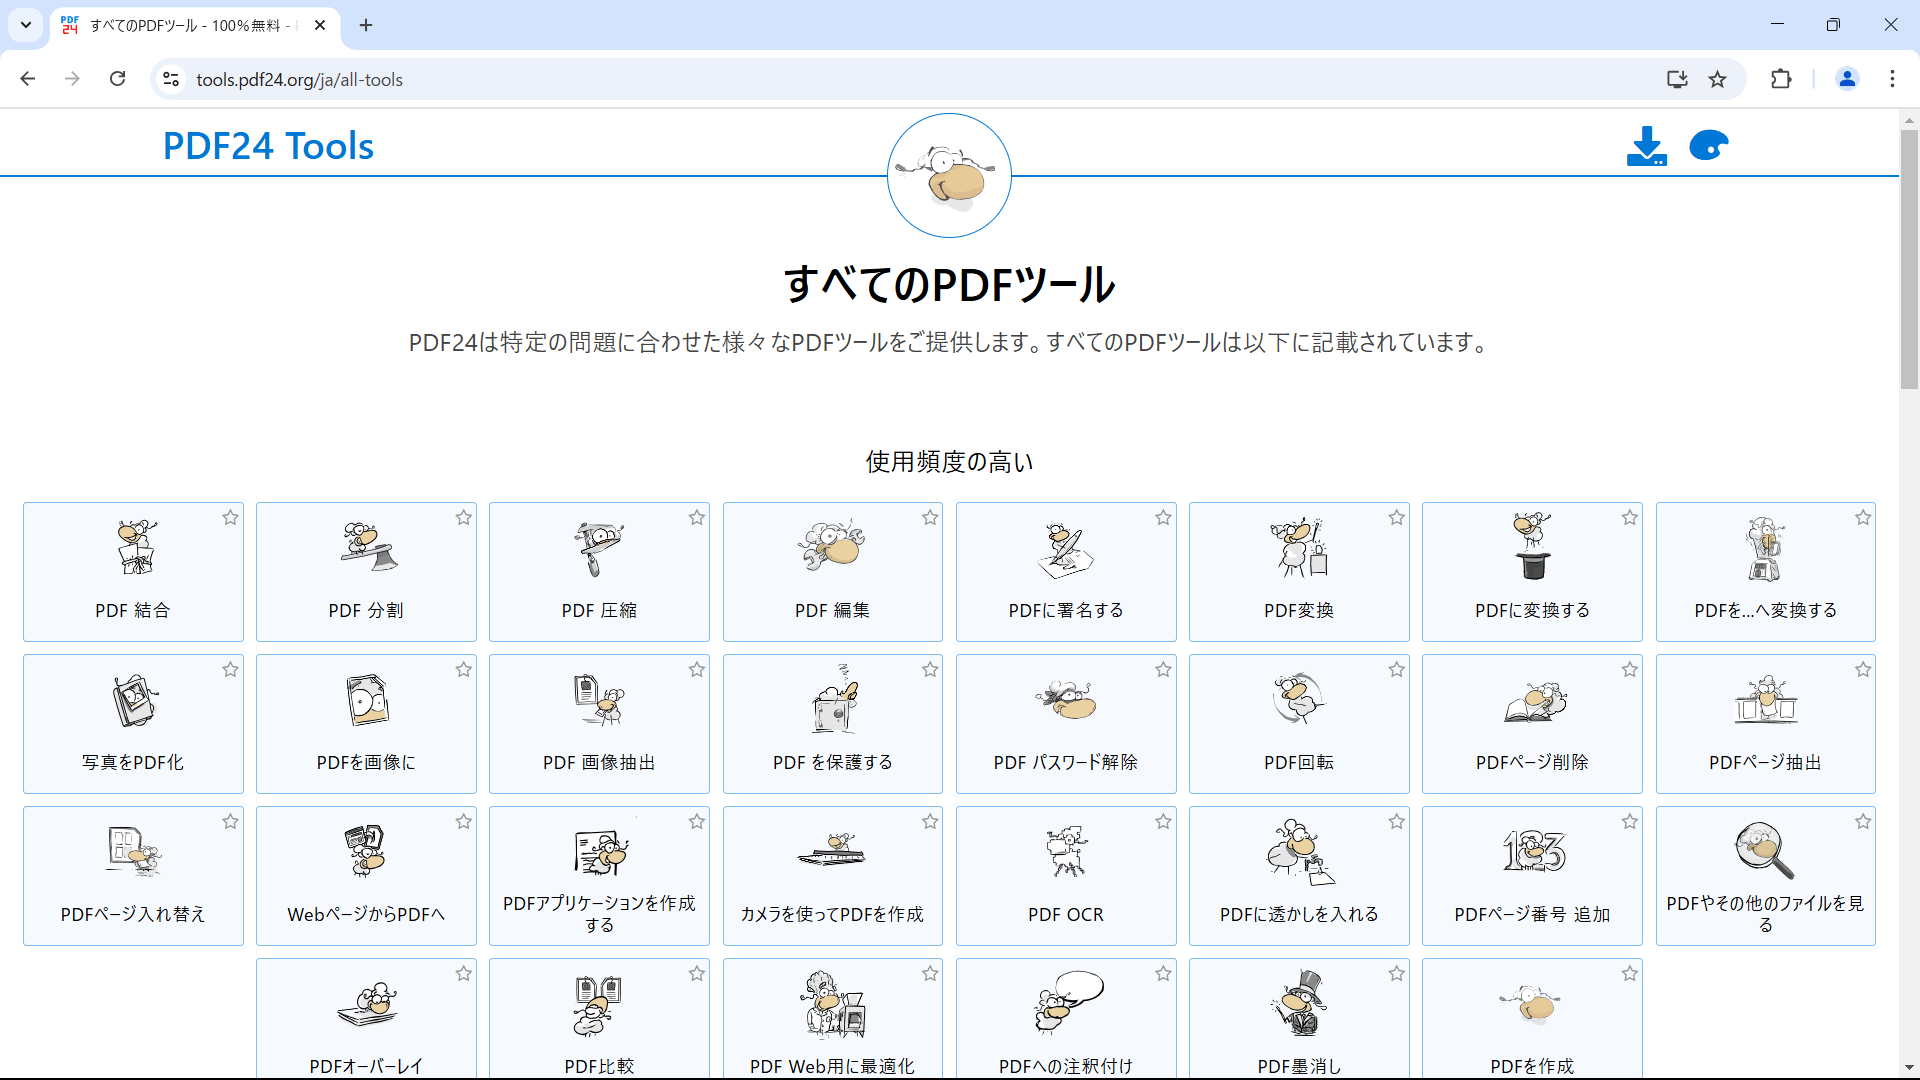Click the blue theme toggle icon in header
The width and height of the screenshot is (1920, 1080).
pos(1709,146)
